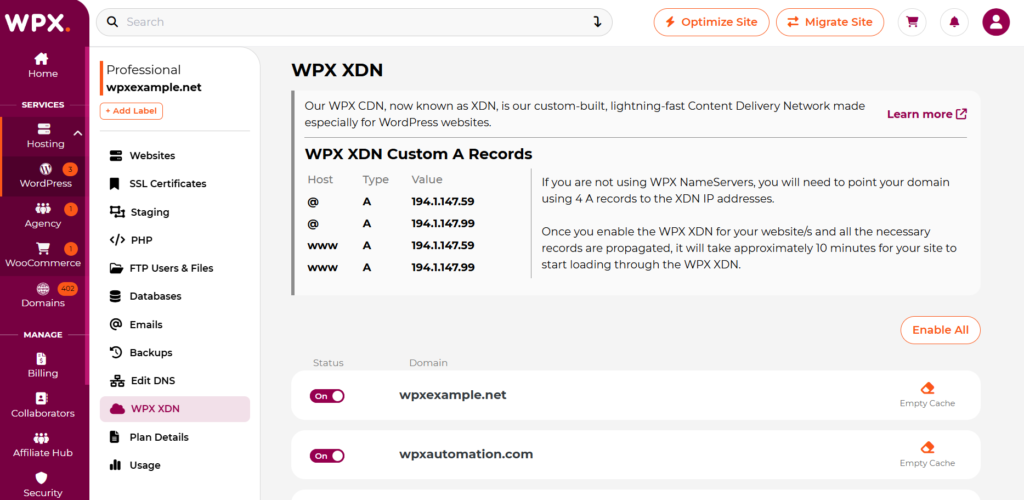Open SSL Certificates label in menu
1024x500 pixels.
coord(168,184)
